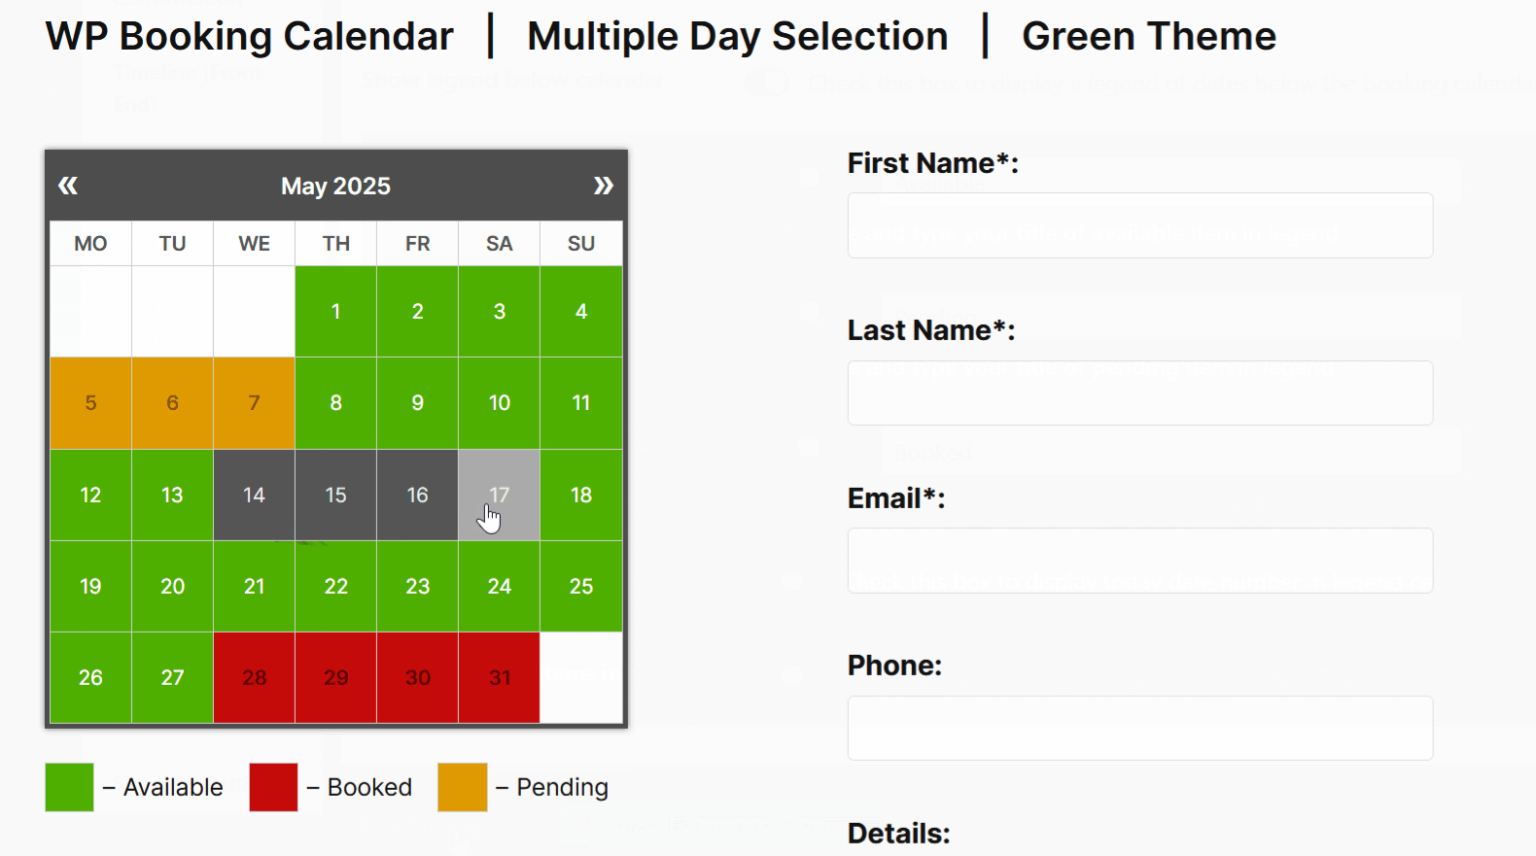Screen dimensions: 1536x856
Task: Click the Last Name input field
Action: pos(1140,392)
